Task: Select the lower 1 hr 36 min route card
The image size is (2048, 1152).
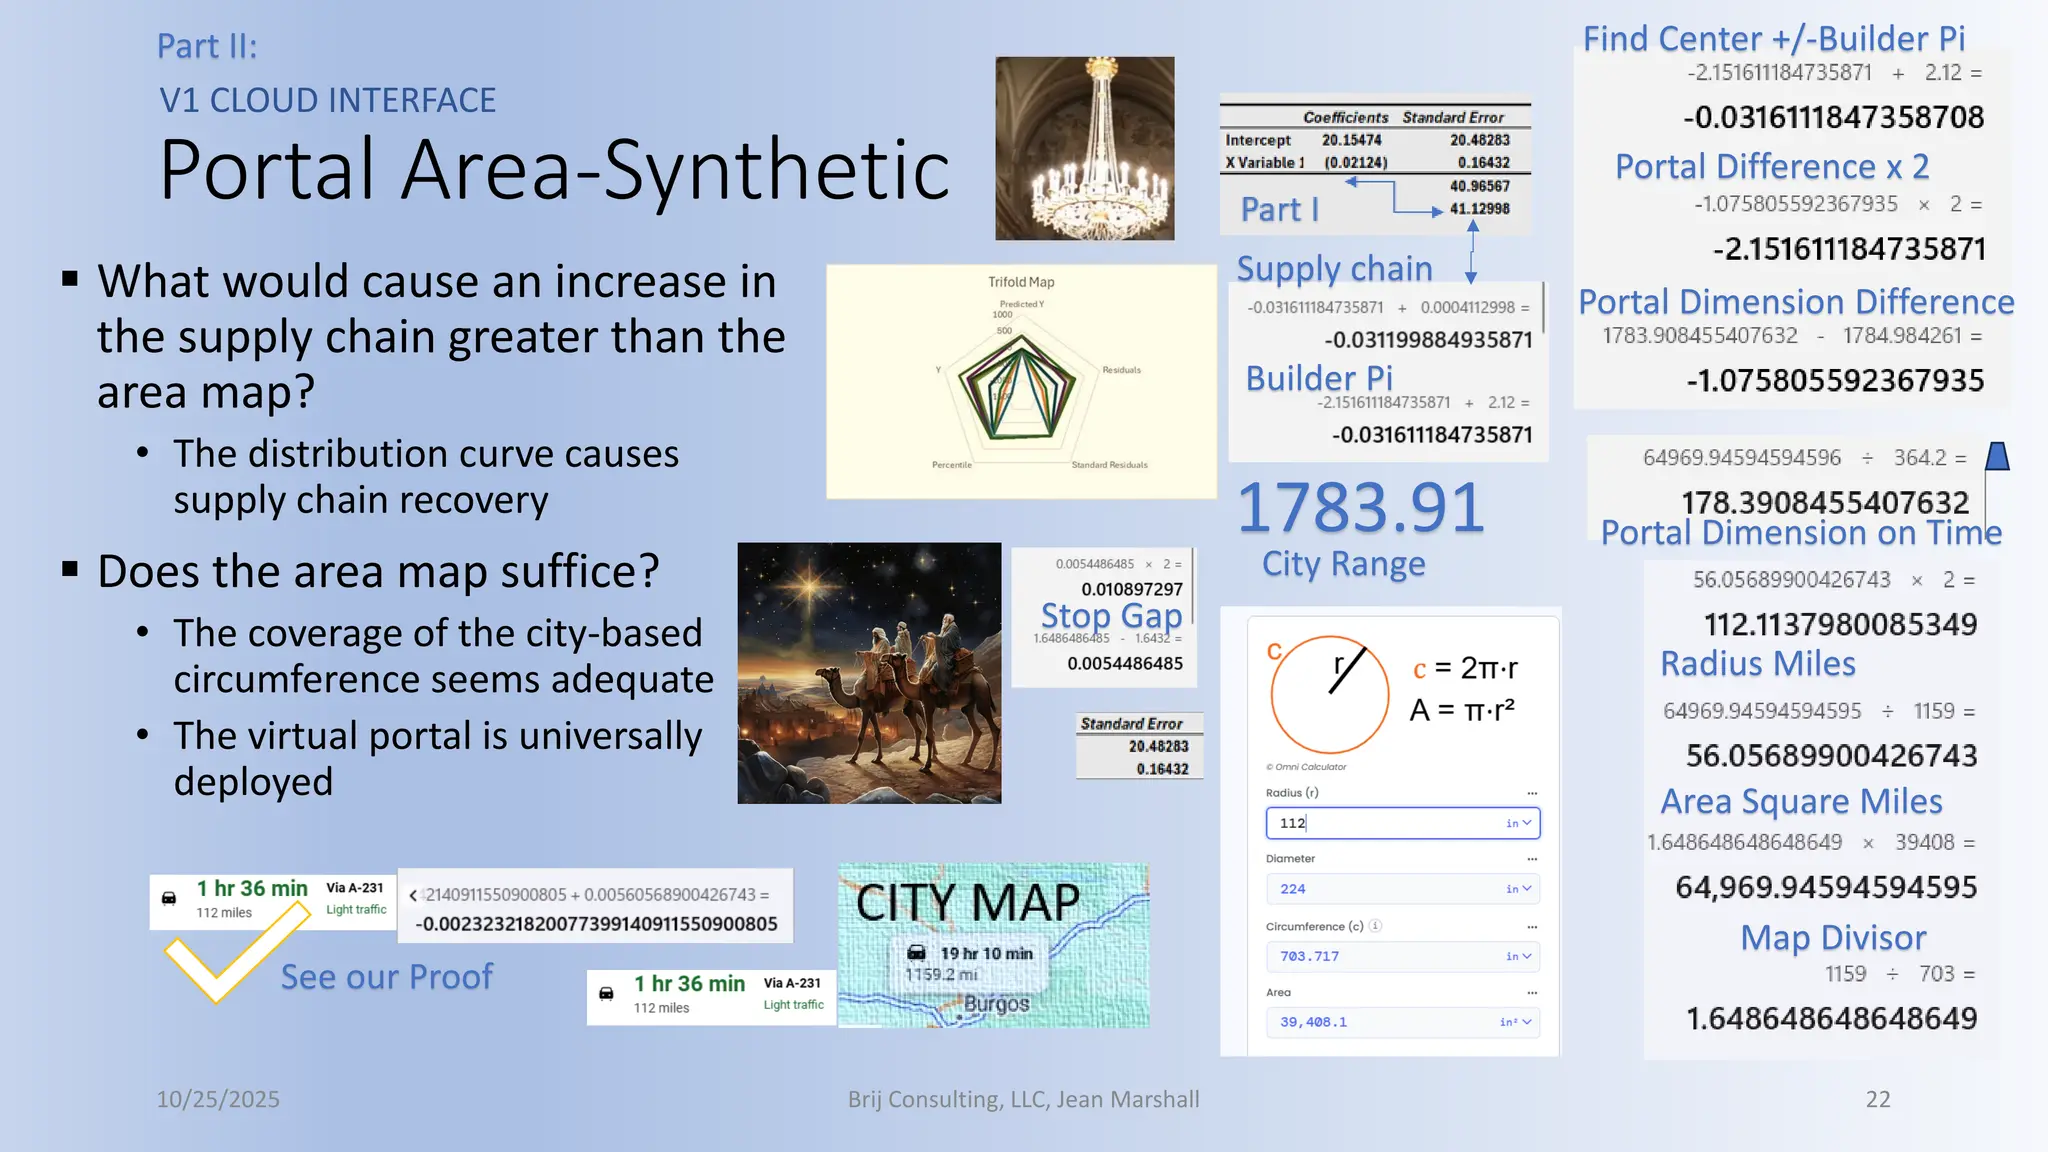Action: [x=711, y=996]
